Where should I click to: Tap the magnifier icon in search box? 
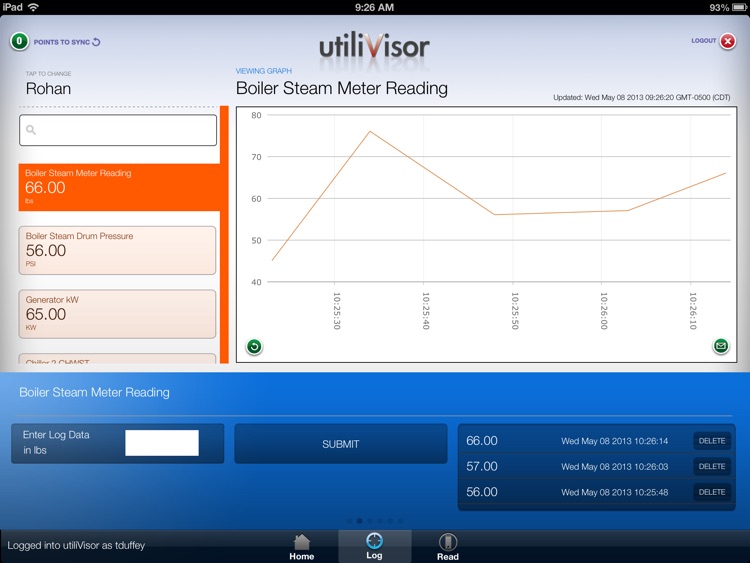[31, 130]
